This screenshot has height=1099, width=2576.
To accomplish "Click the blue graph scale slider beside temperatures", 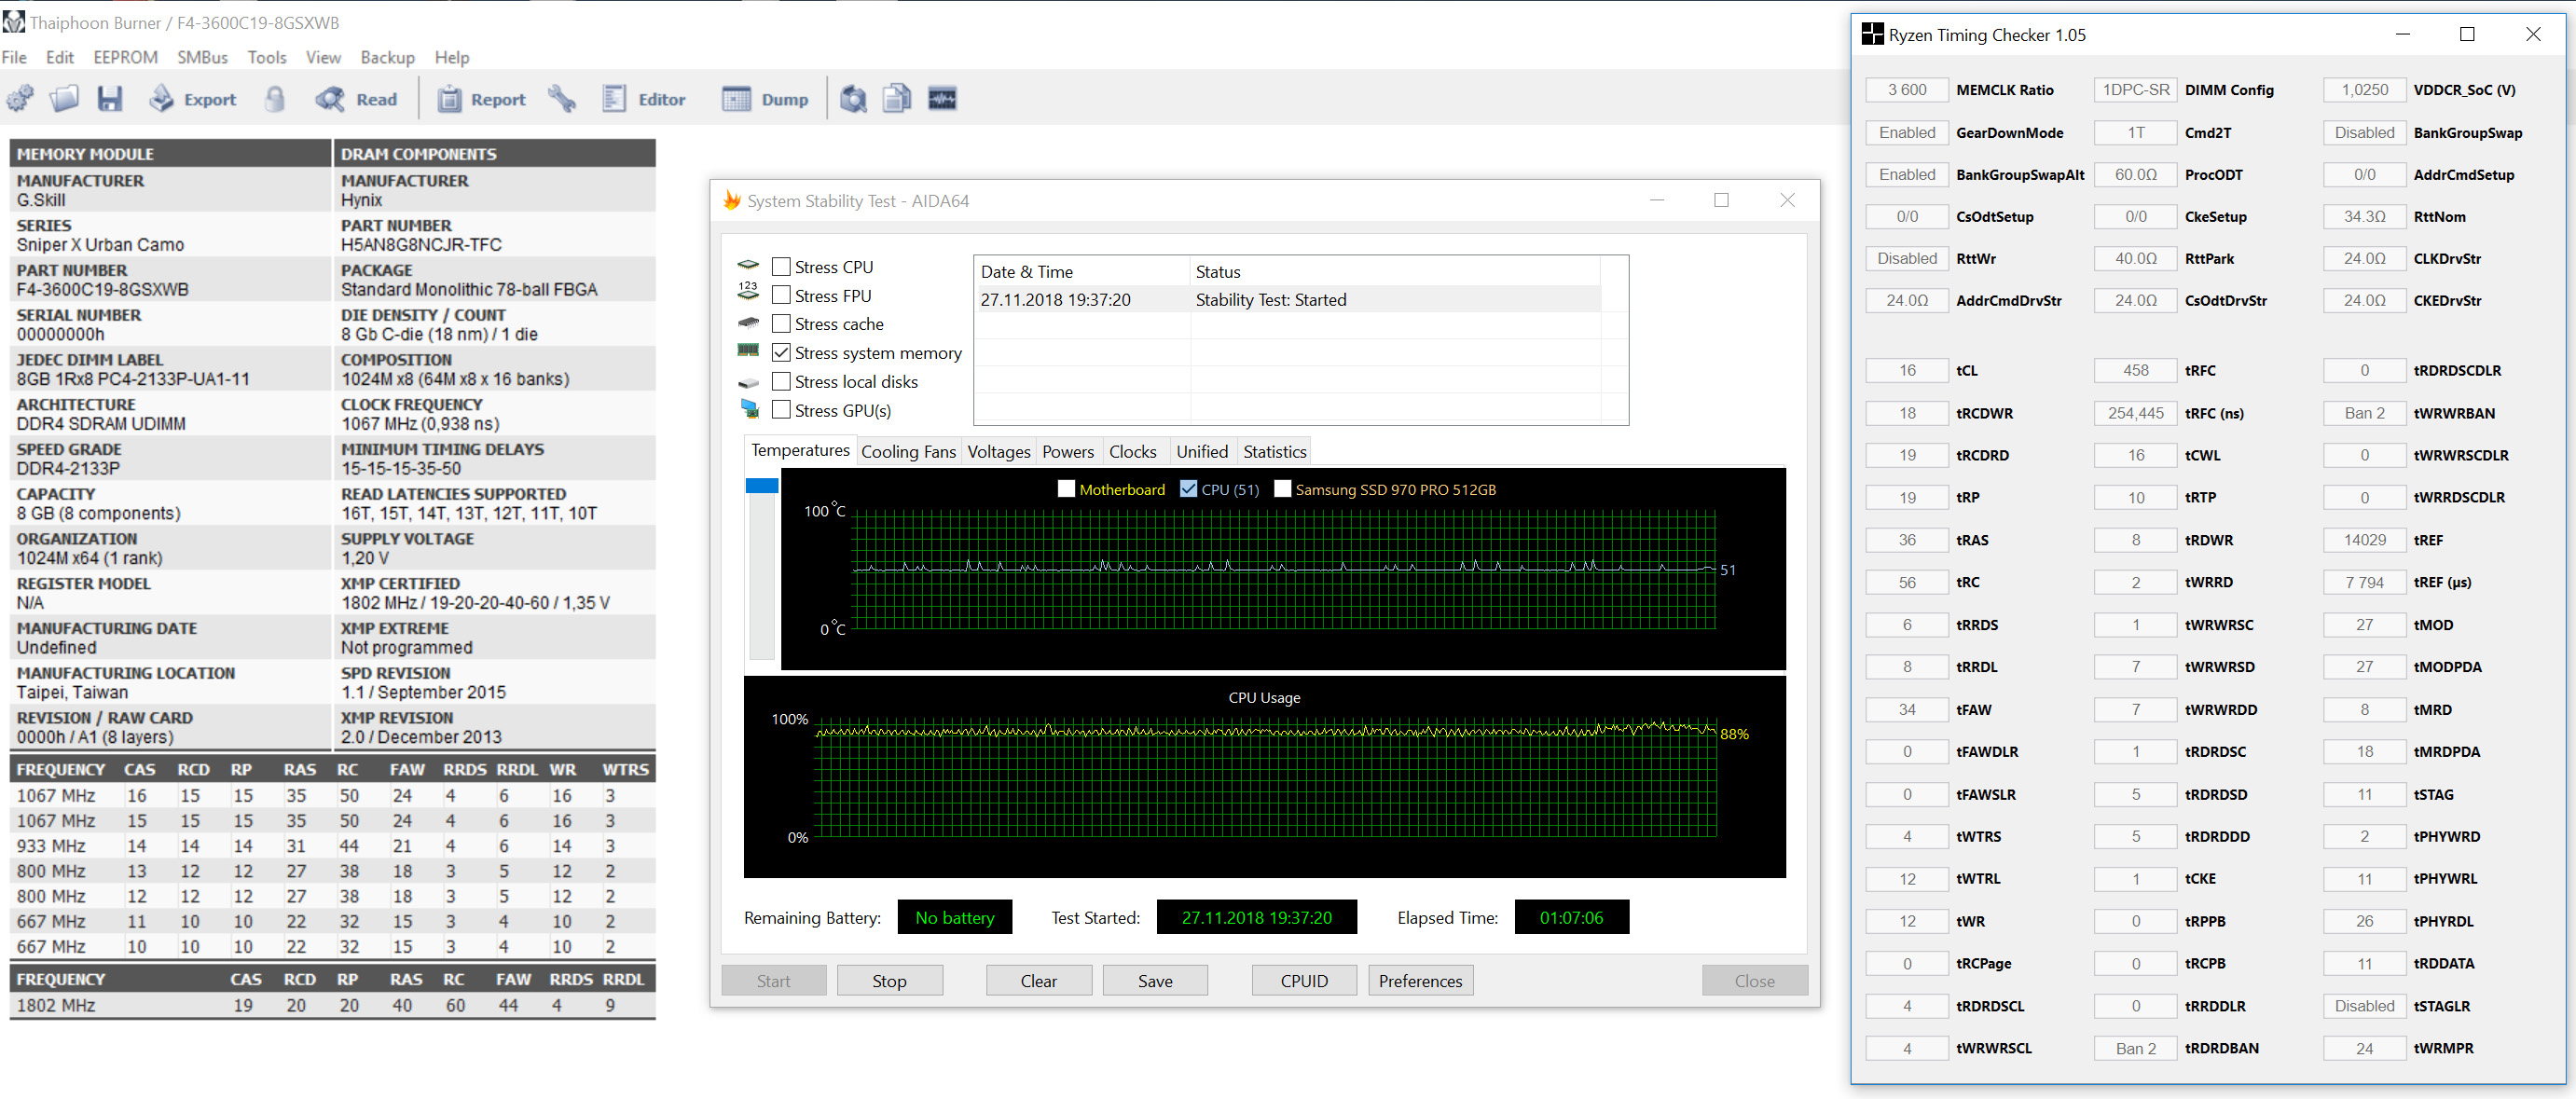I will [762, 486].
